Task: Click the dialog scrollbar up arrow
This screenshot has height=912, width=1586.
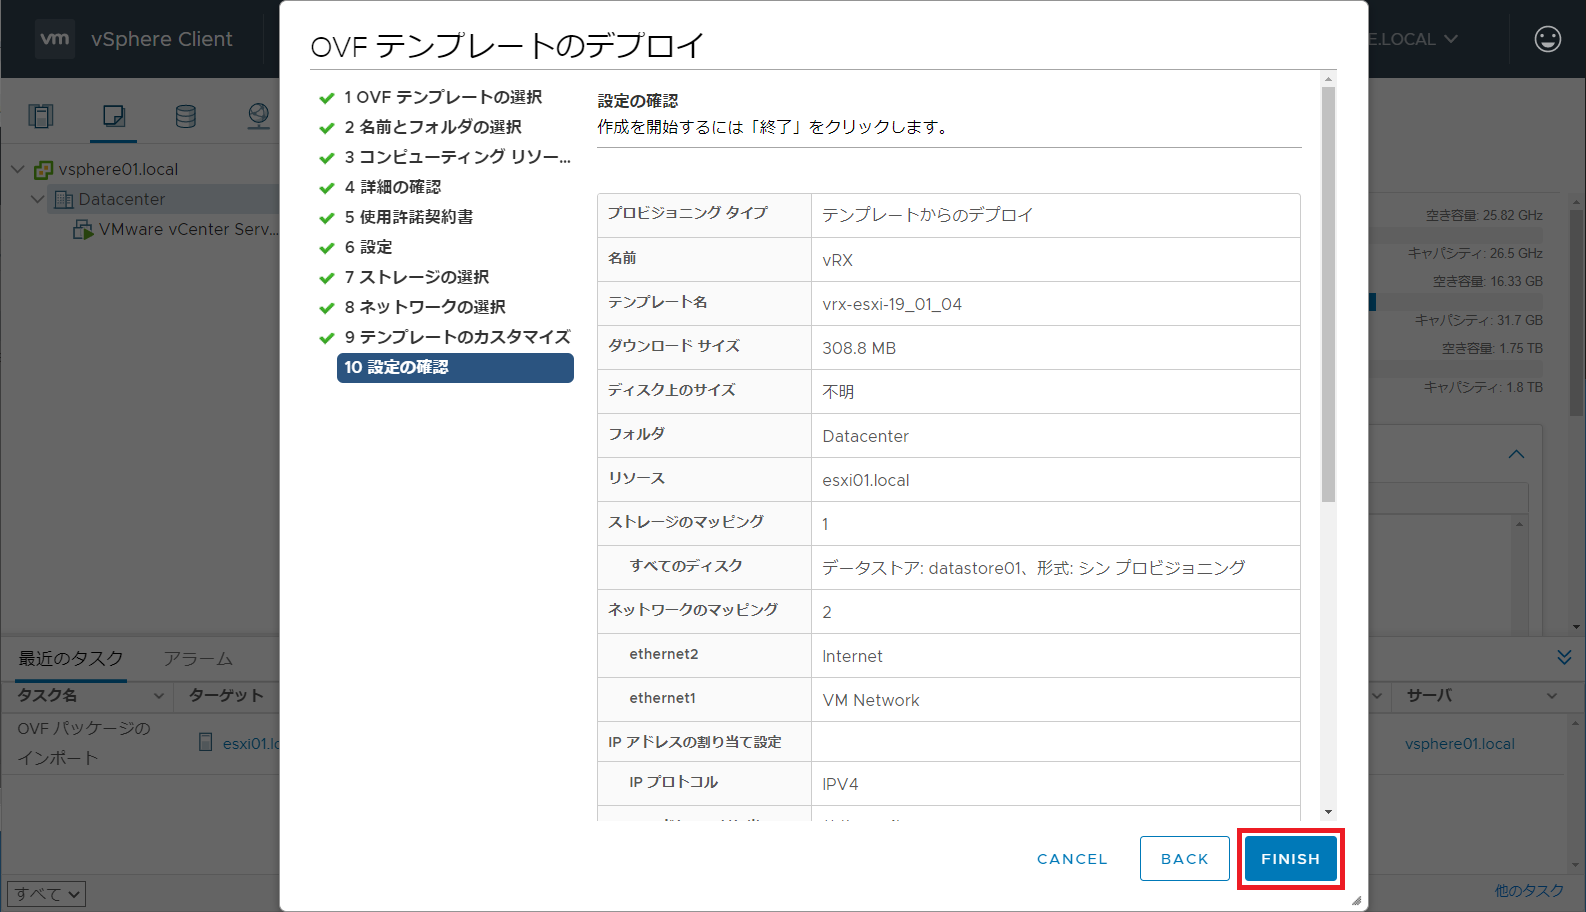Action: [1328, 78]
